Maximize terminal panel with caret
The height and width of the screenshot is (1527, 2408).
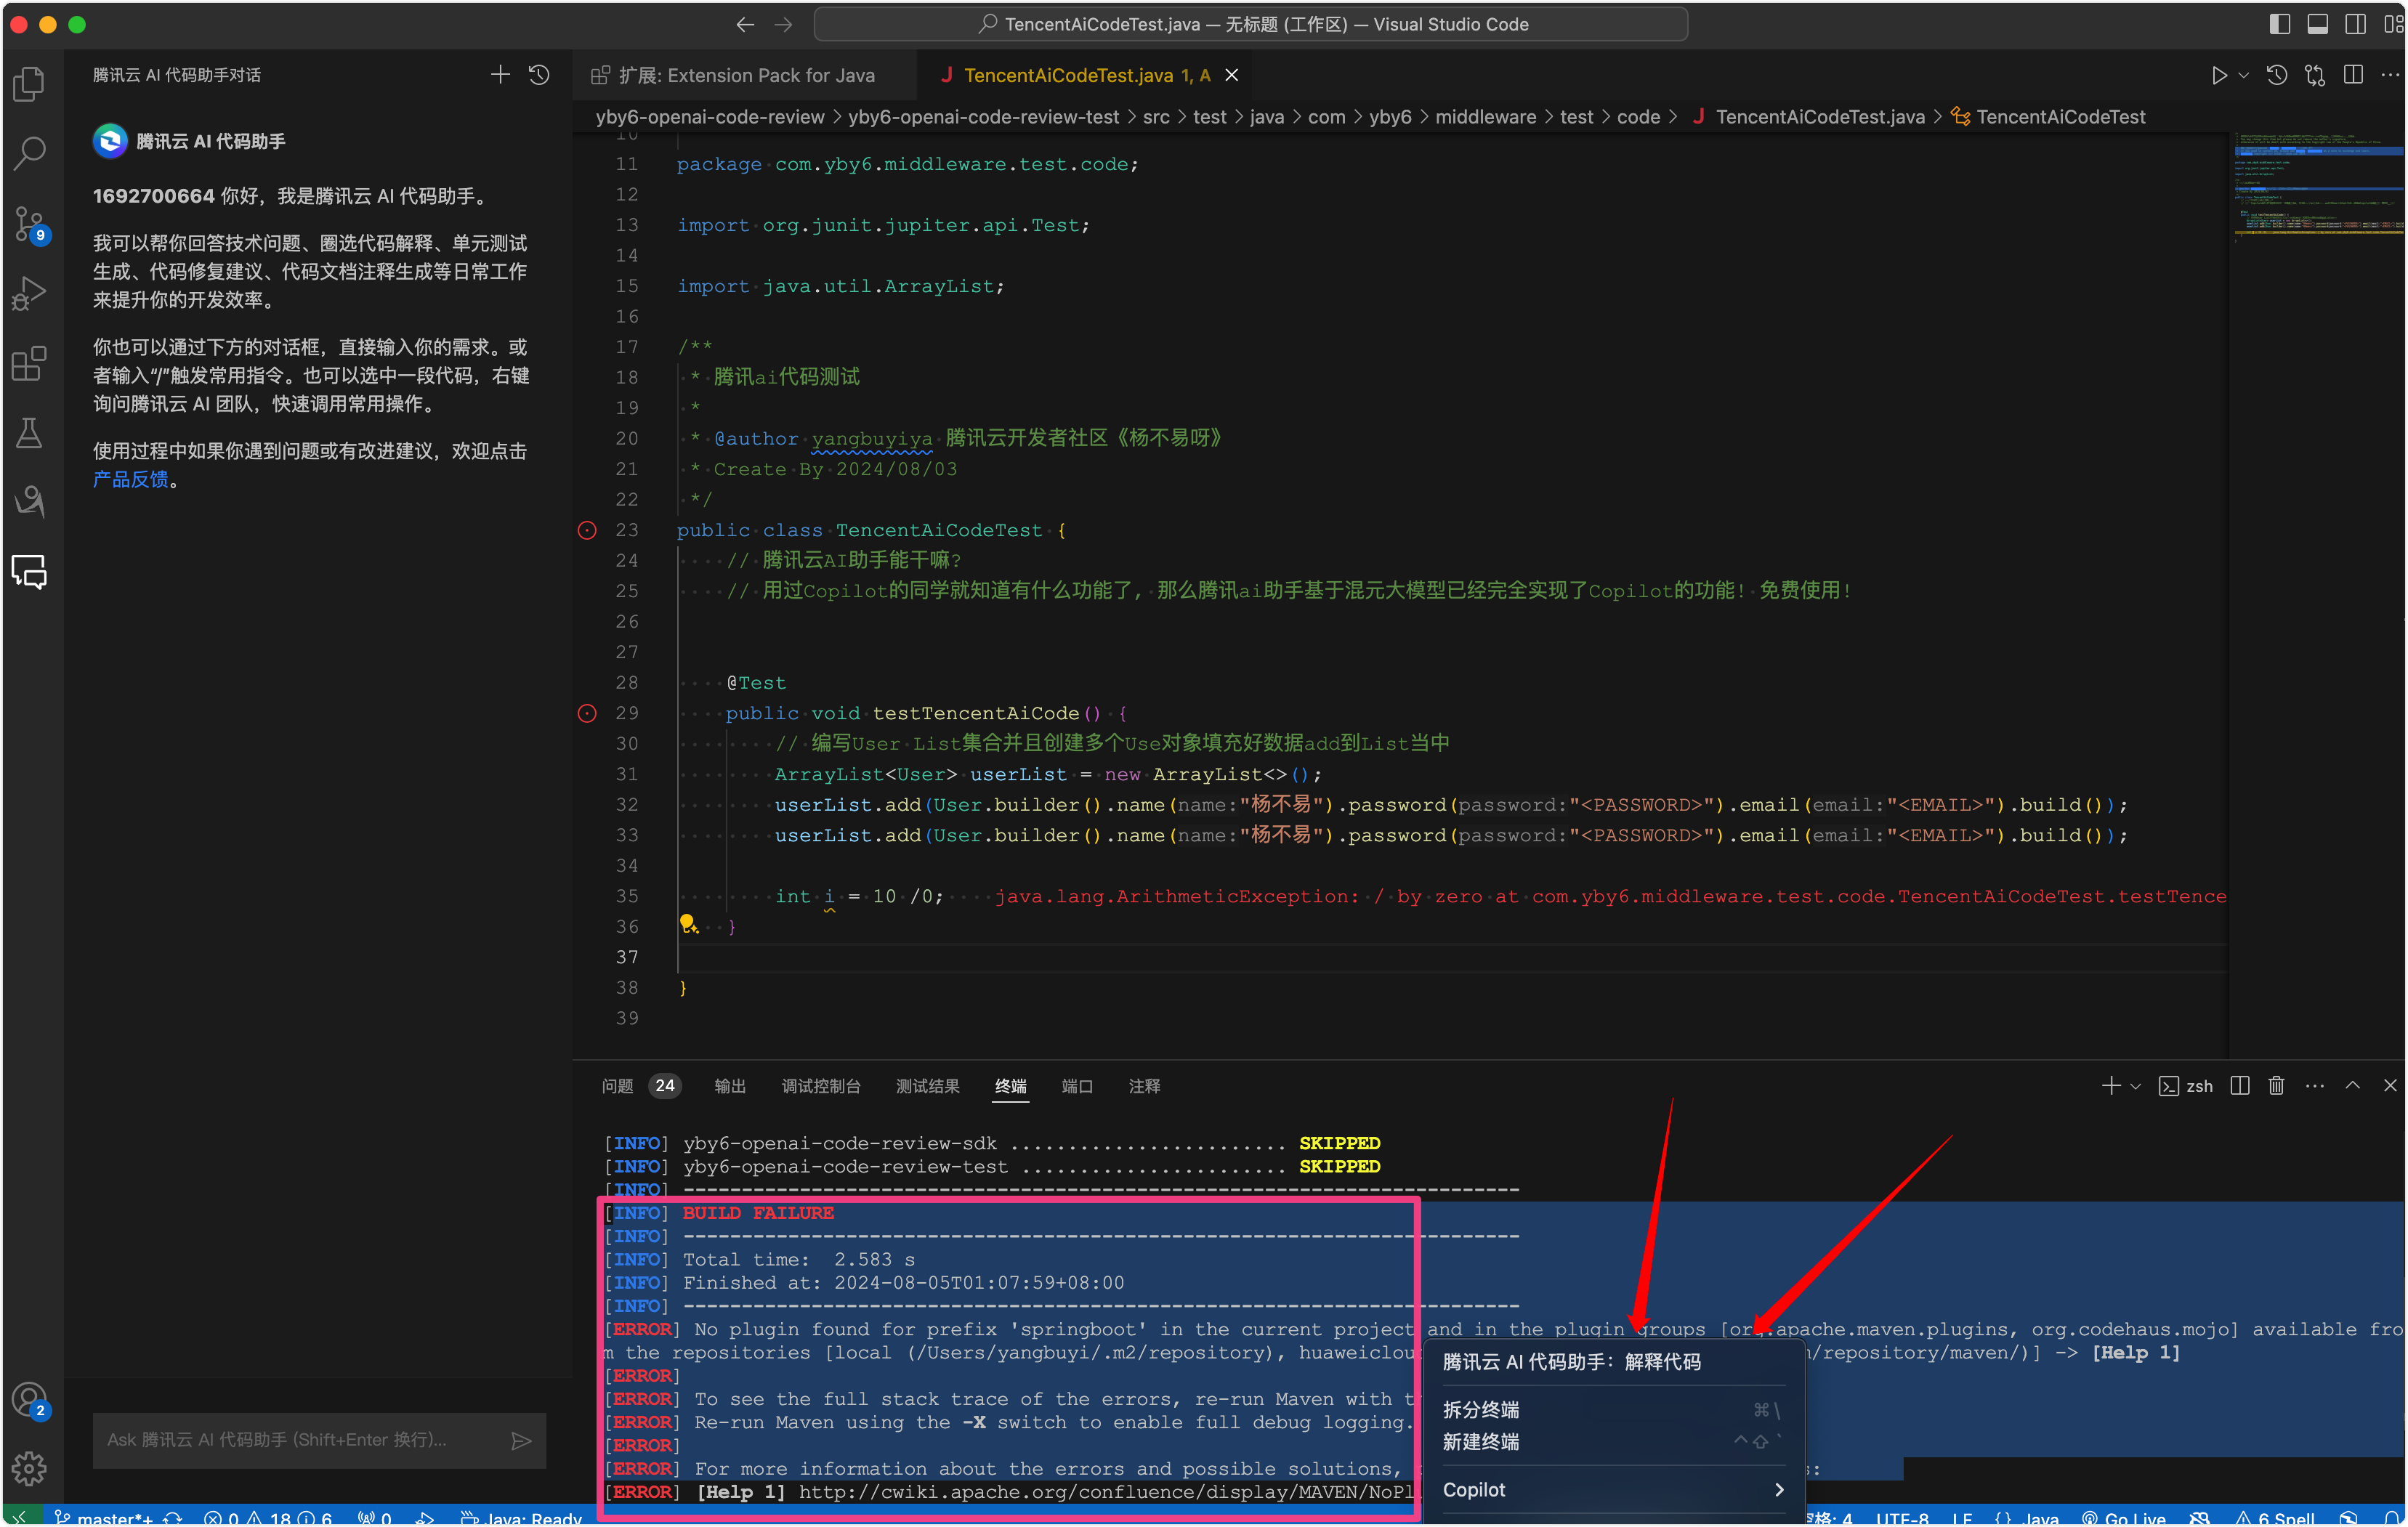pyautogui.click(x=2353, y=1086)
